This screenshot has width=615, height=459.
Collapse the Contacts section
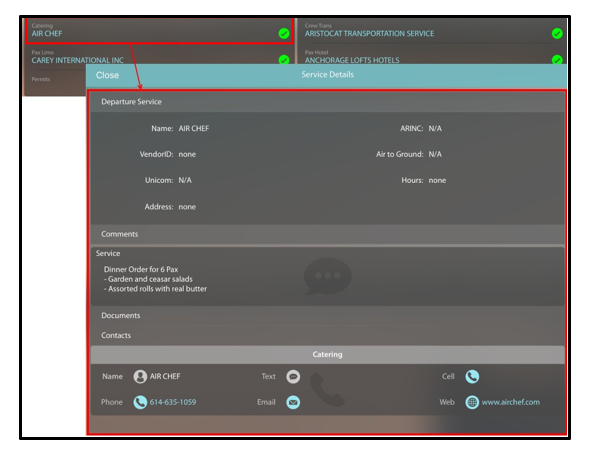[x=116, y=336]
